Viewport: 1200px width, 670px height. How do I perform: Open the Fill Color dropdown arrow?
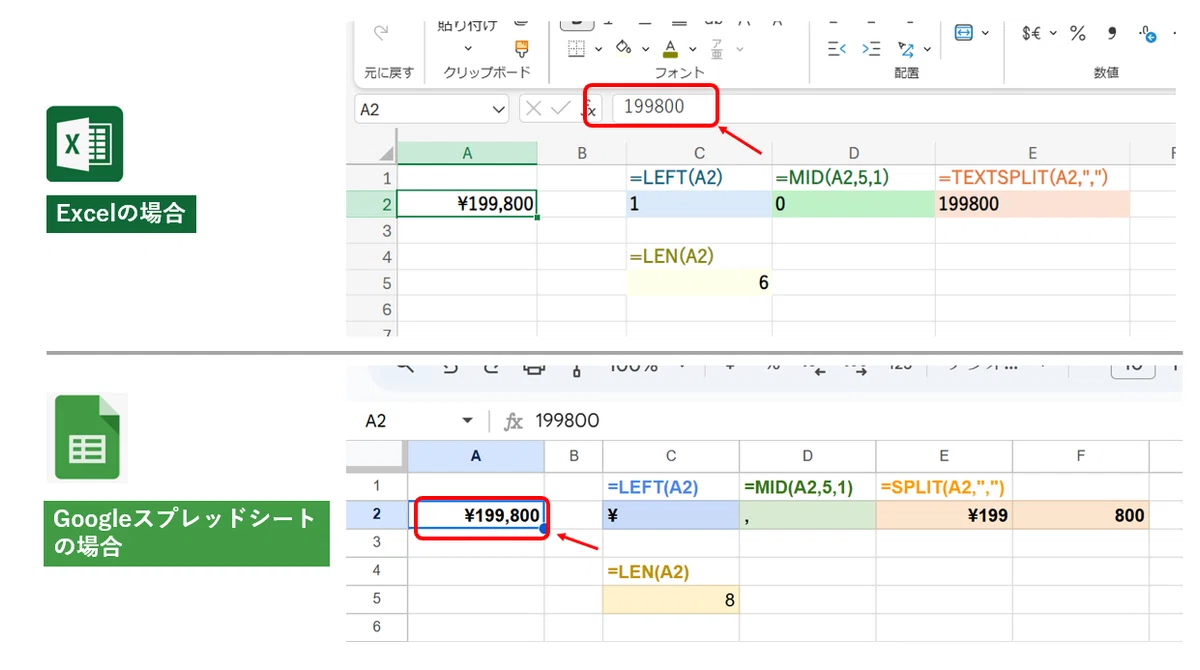pos(646,48)
